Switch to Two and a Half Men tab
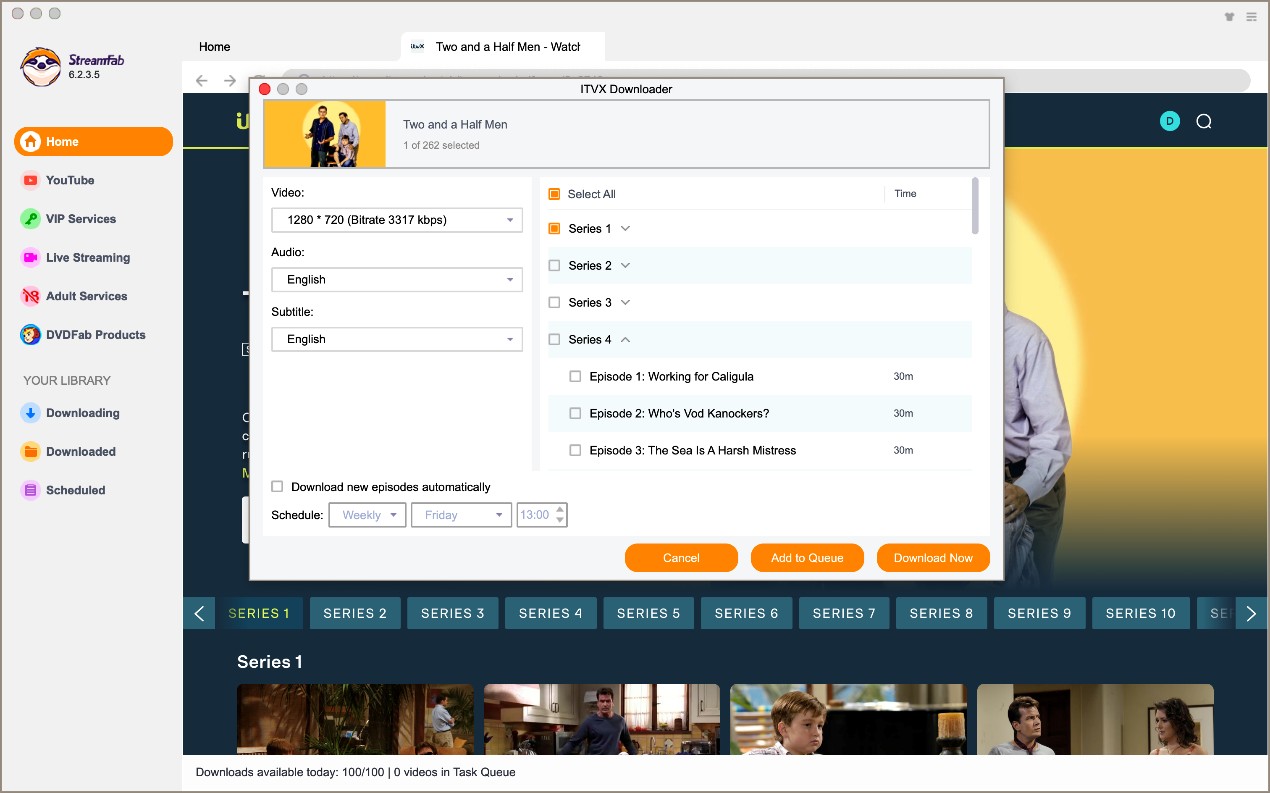The image size is (1270, 793). [x=503, y=47]
